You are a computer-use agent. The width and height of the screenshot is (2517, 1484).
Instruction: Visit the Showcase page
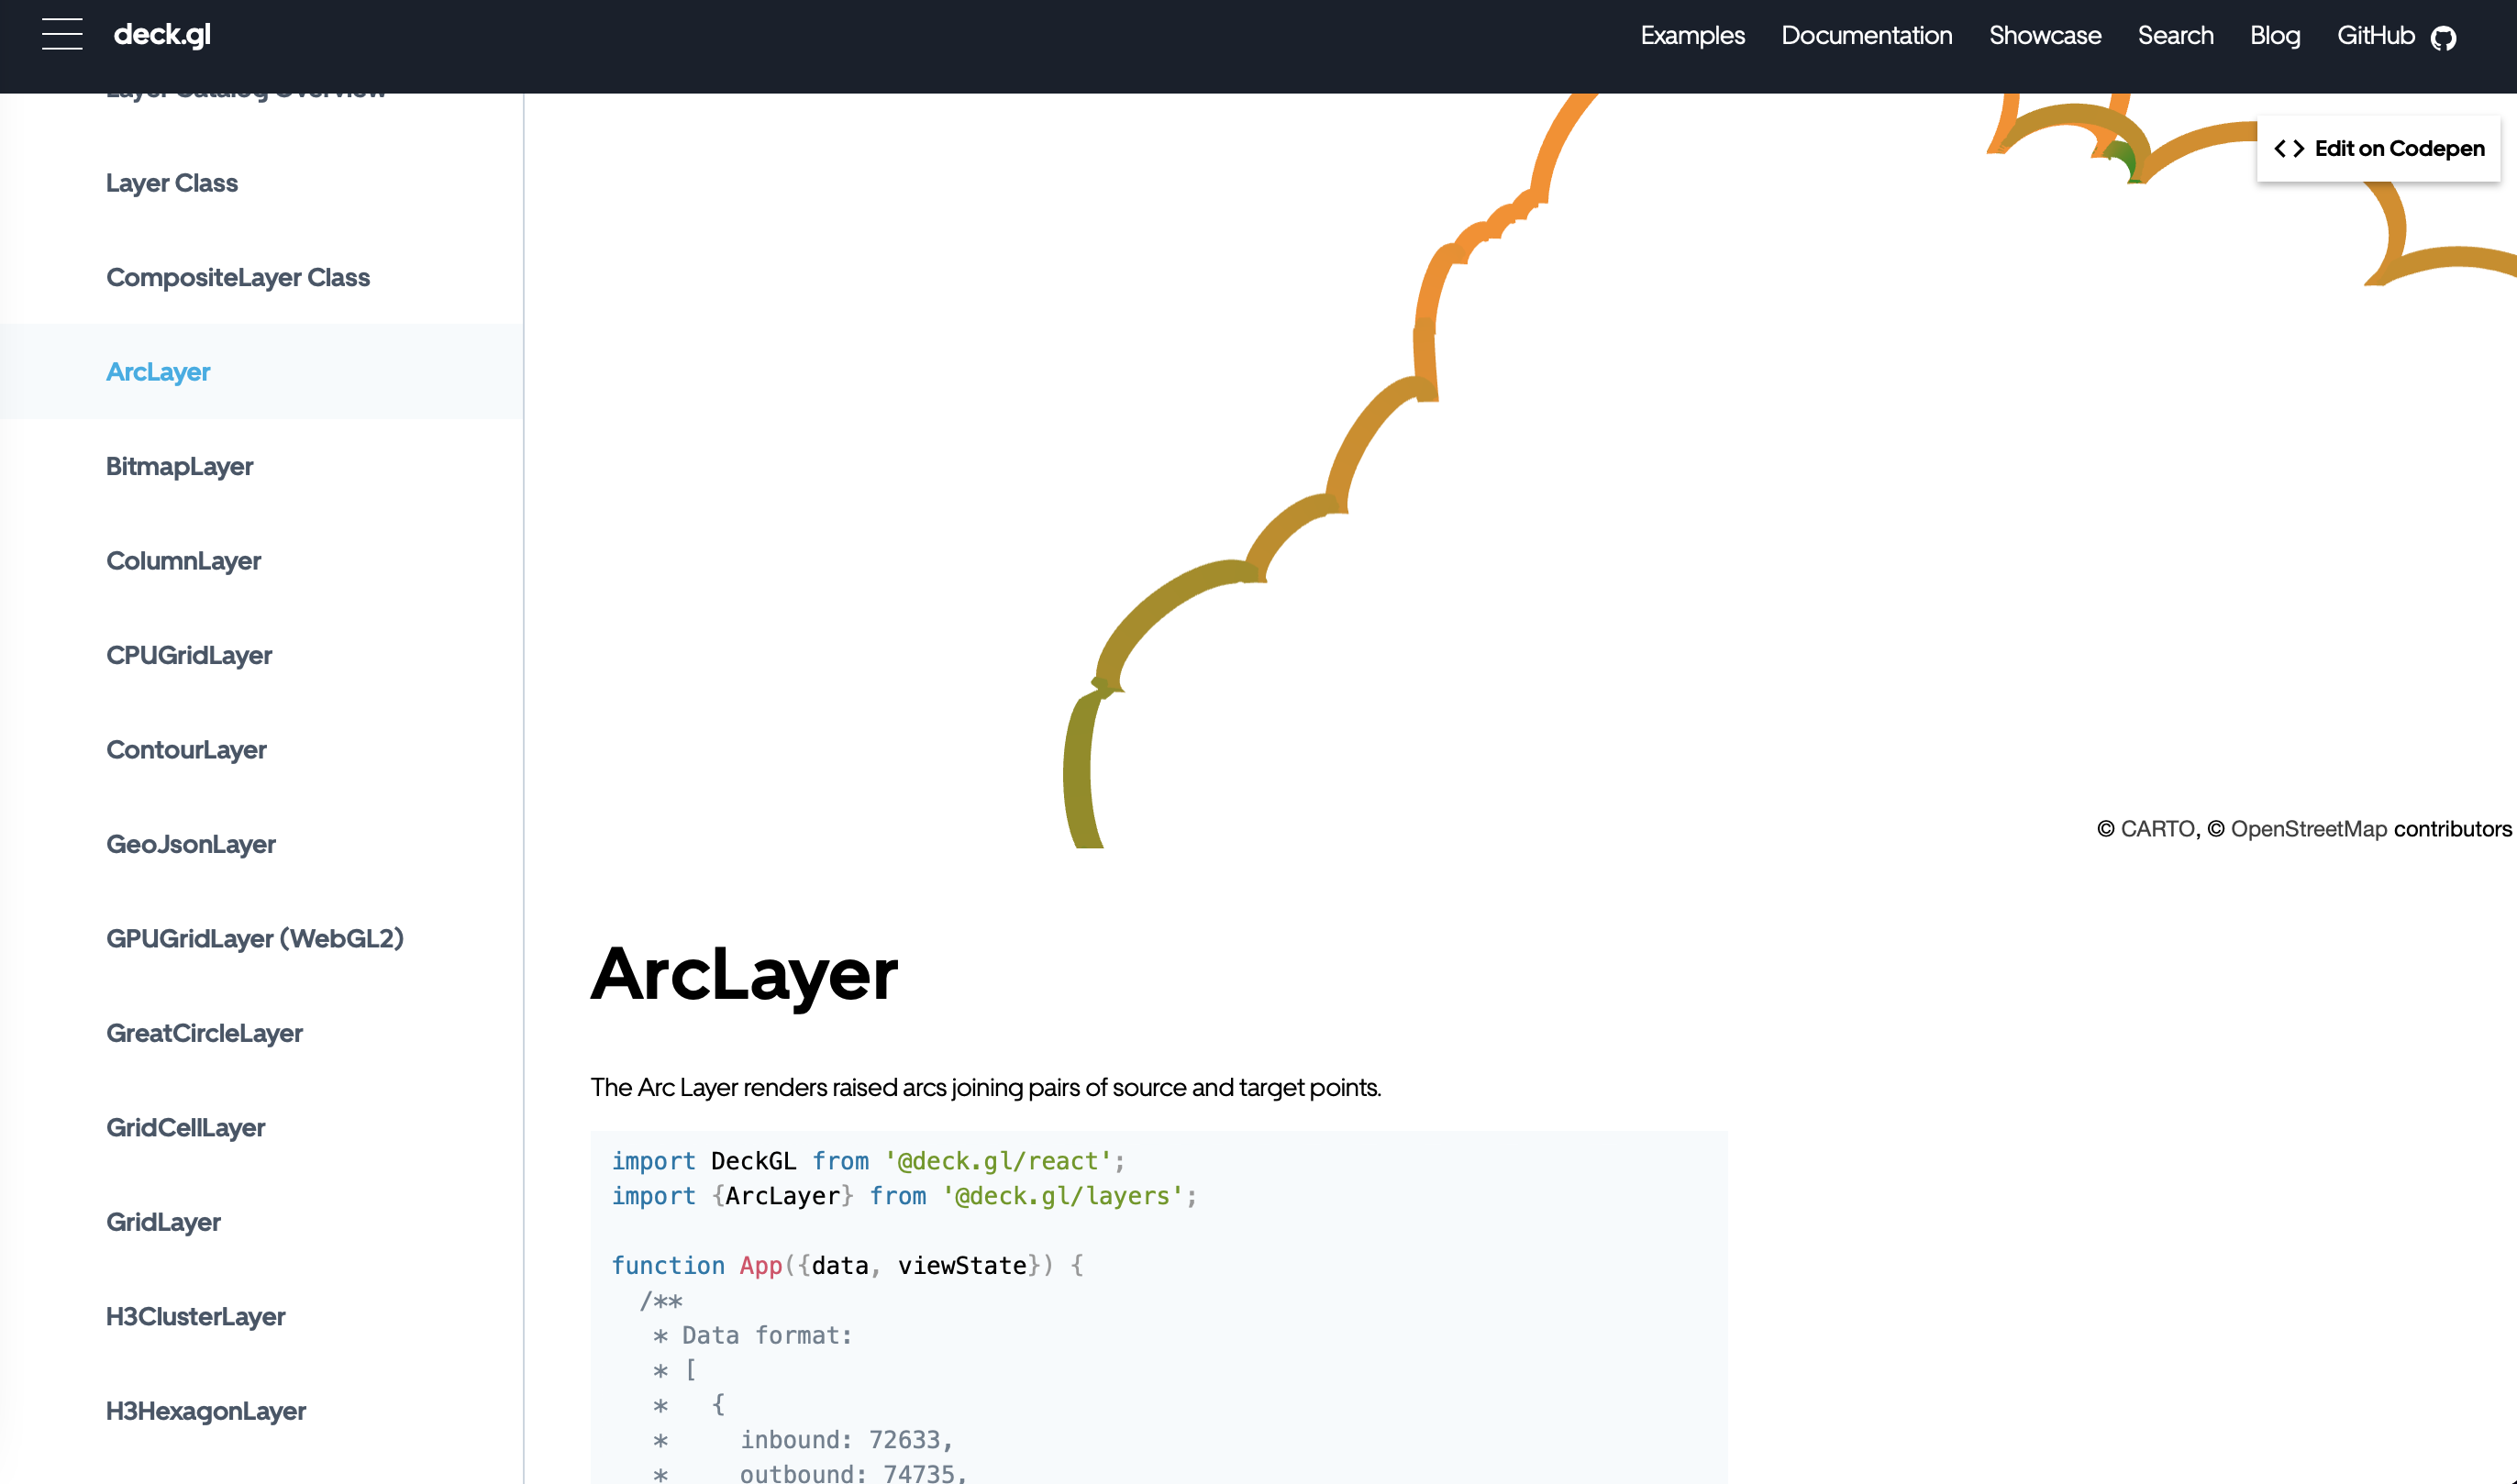coord(2045,36)
